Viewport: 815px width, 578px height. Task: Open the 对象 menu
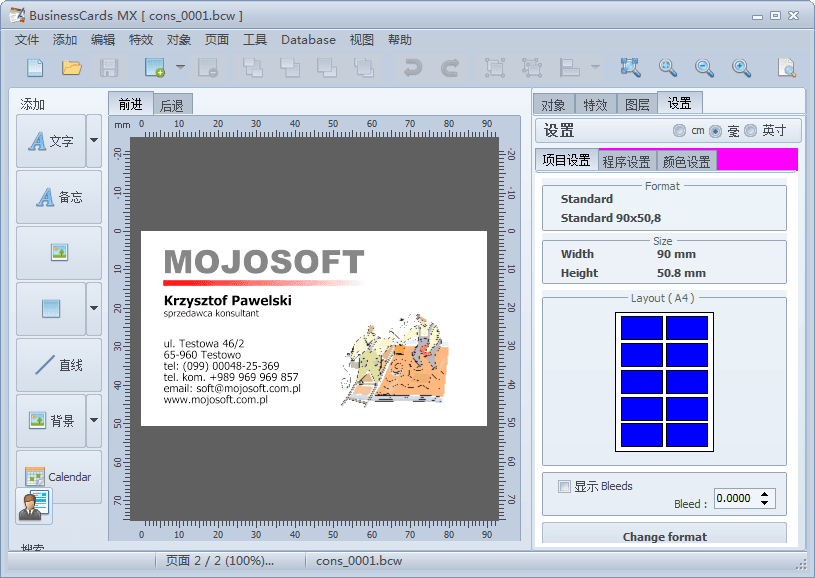pos(179,40)
